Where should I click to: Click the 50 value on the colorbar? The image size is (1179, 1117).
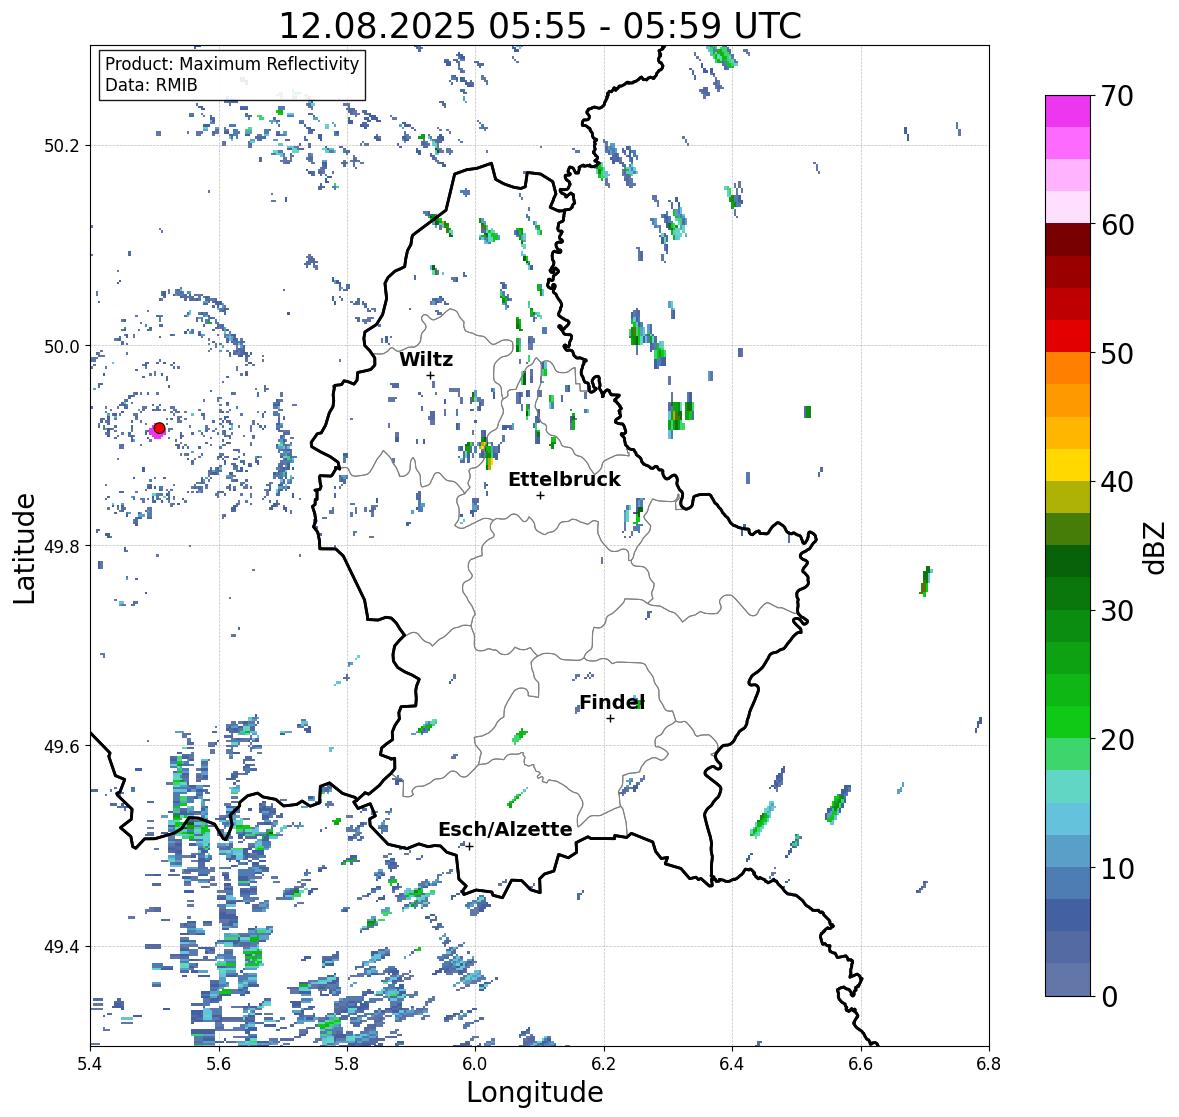(1117, 353)
